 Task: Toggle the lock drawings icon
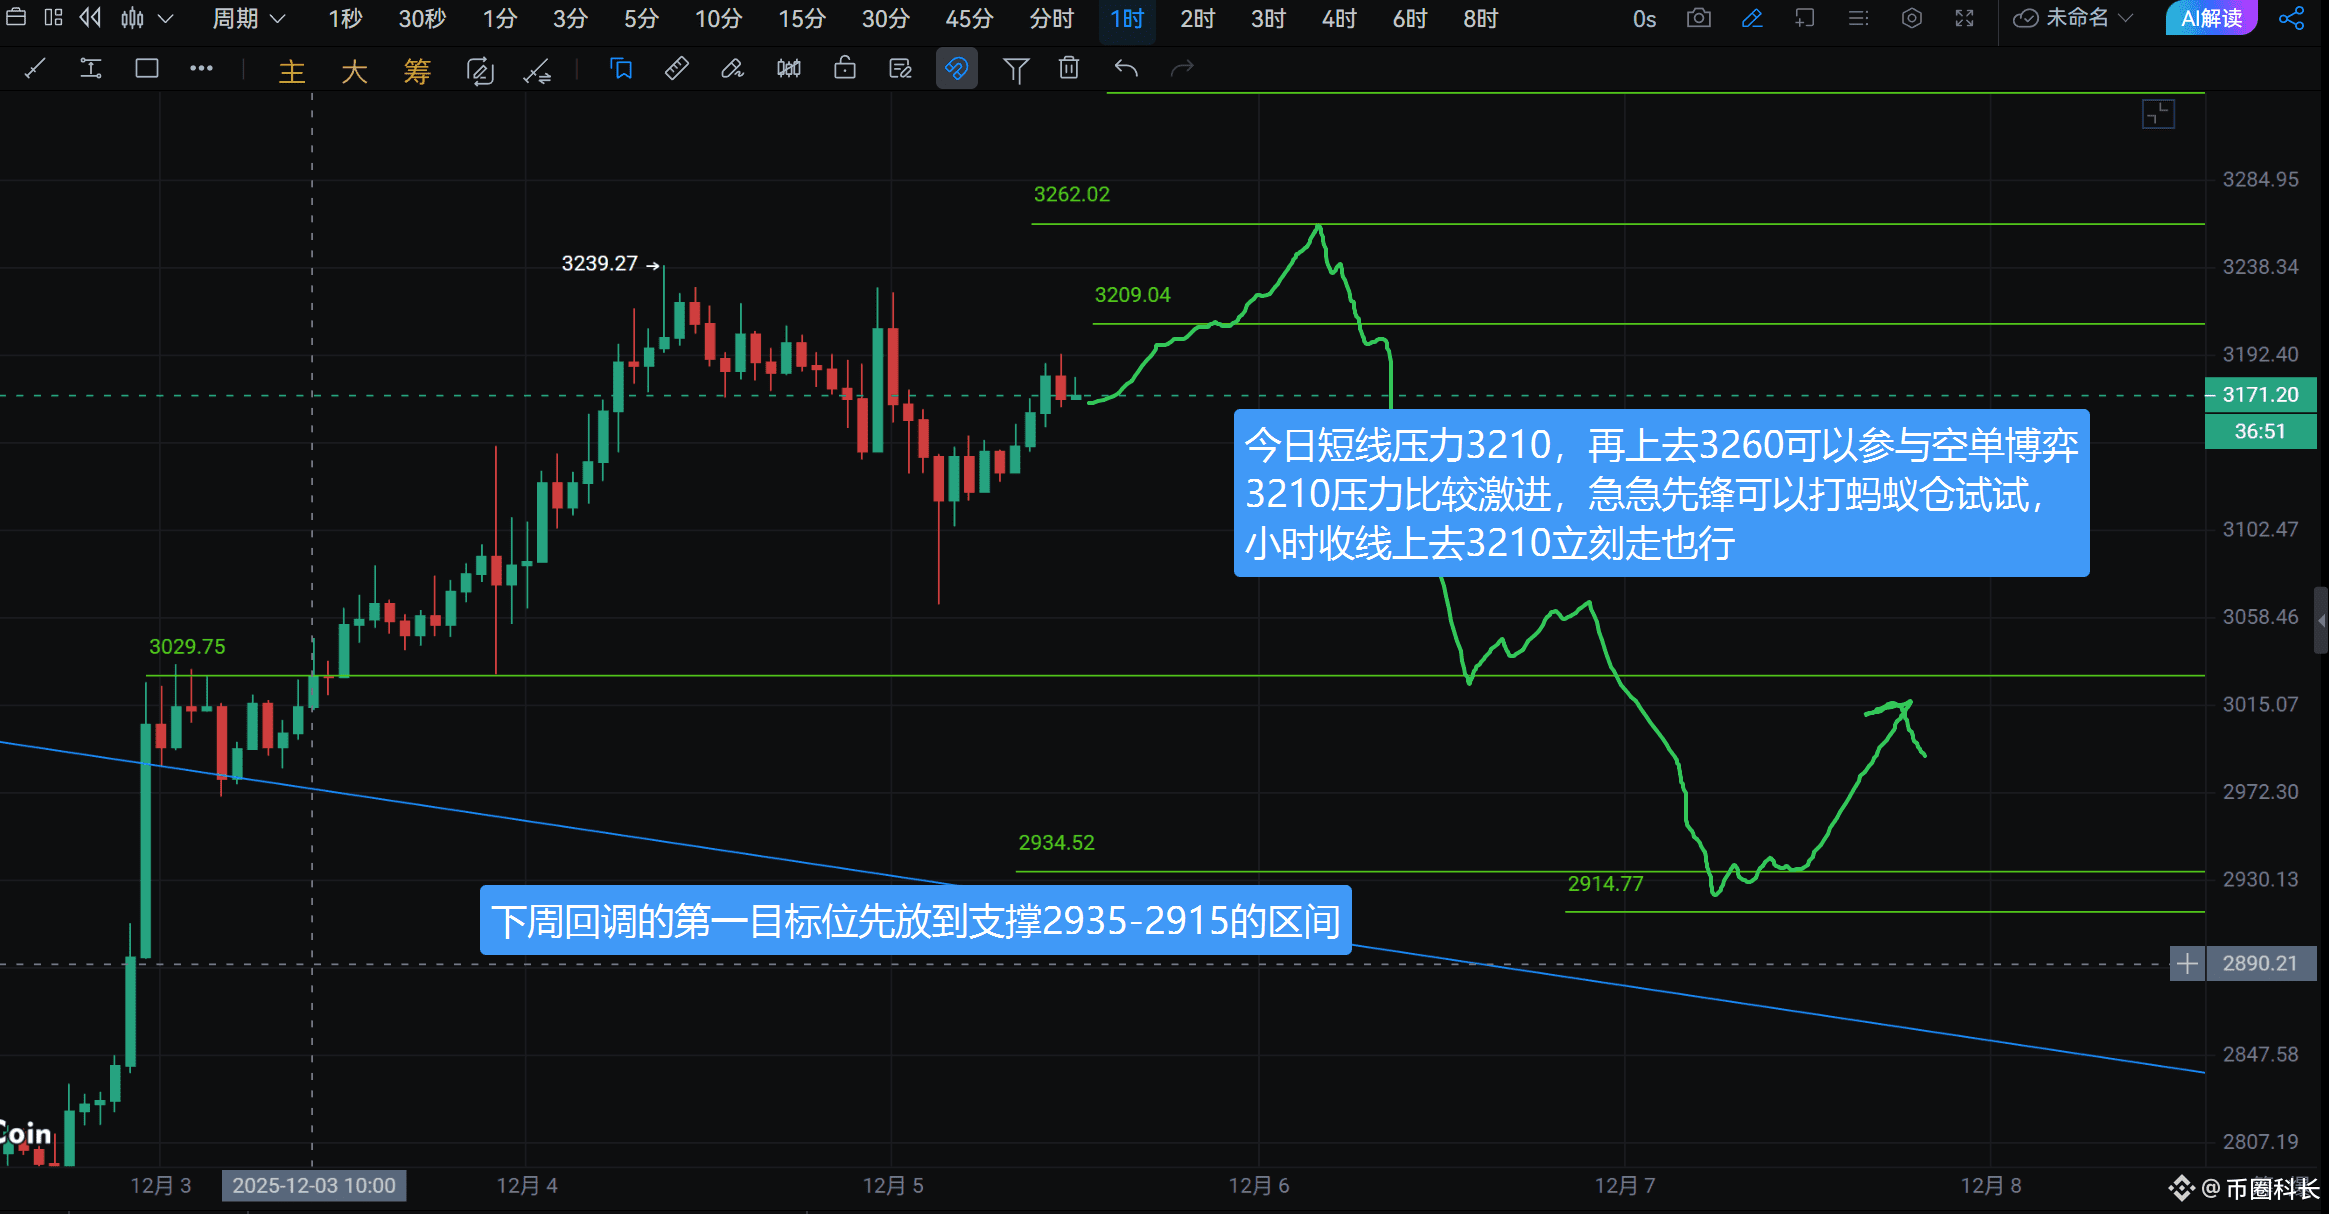click(x=845, y=69)
